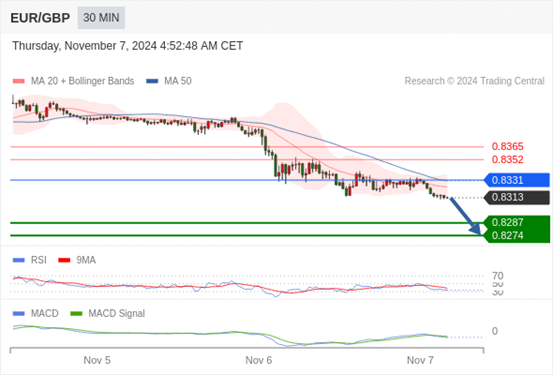This screenshot has height=375, width=553.
Task: Click the MACD Signal legend label
Action: click(x=116, y=314)
